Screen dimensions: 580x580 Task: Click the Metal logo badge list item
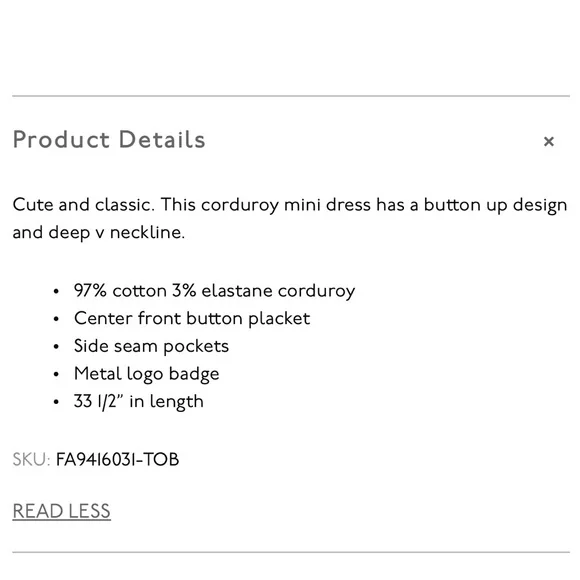tap(146, 374)
